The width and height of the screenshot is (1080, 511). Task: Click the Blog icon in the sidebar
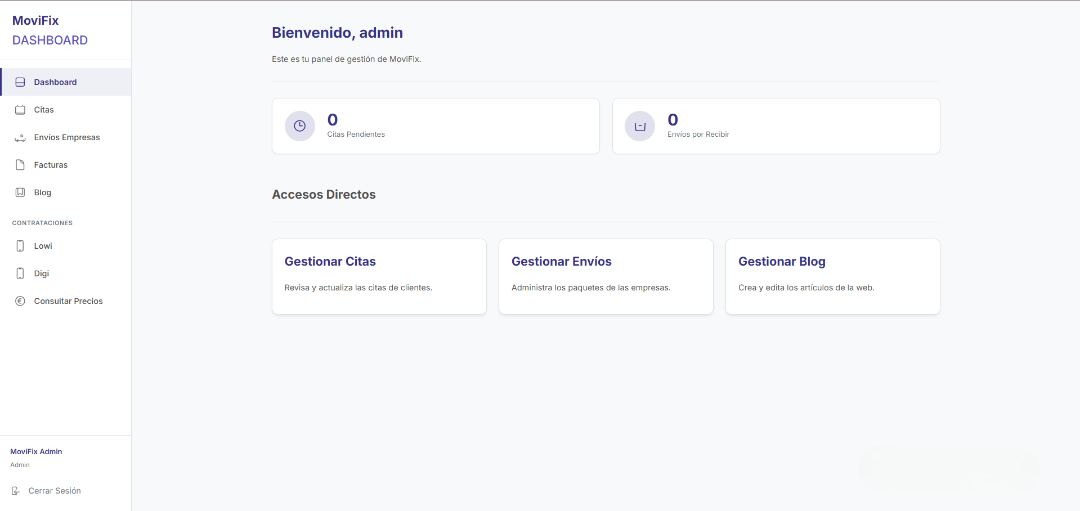[x=20, y=192]
